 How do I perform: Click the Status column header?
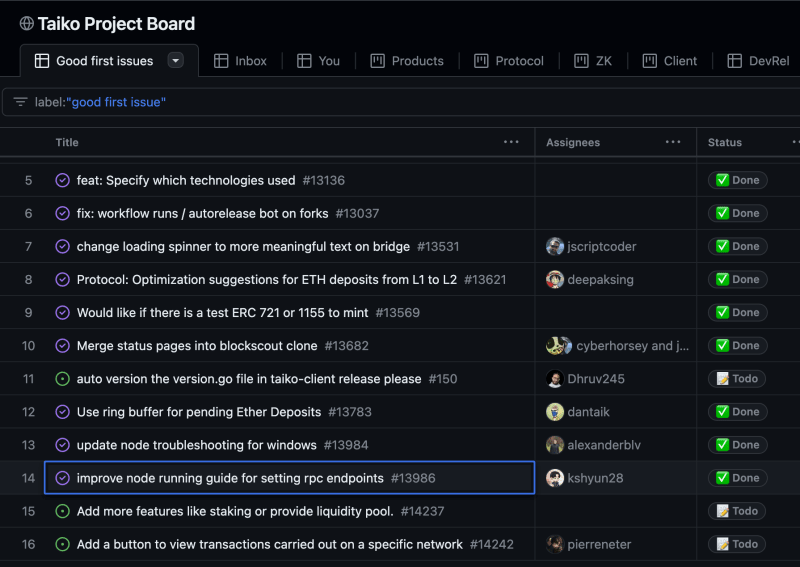[724, 142]
